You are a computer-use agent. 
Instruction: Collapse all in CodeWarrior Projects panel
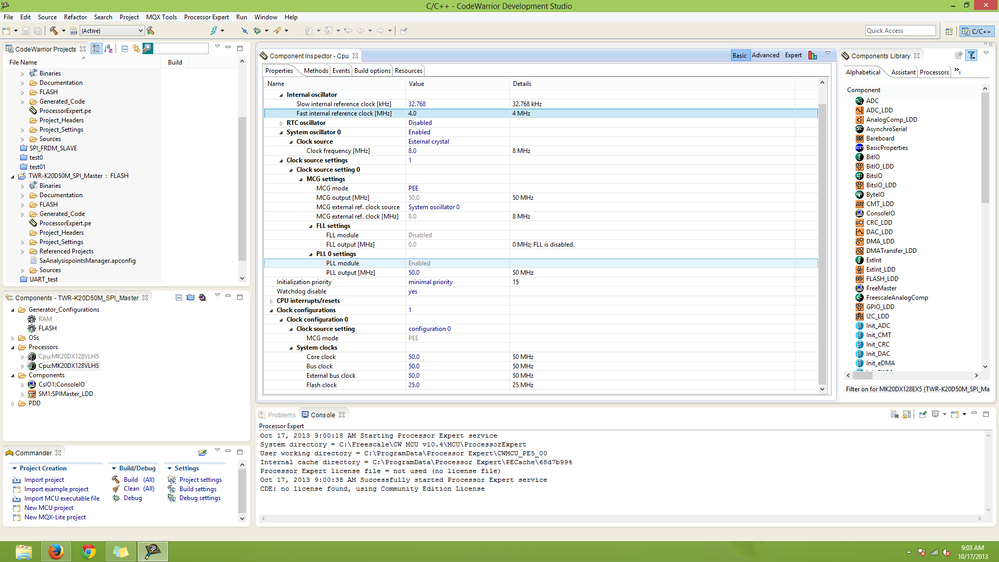click(x=124, y=48)
